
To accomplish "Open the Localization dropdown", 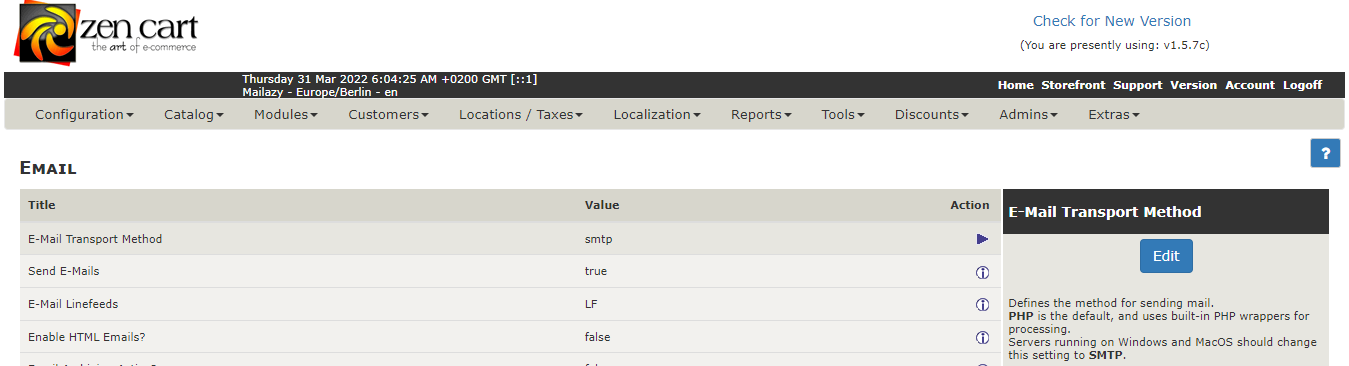I will coord(657,115).
